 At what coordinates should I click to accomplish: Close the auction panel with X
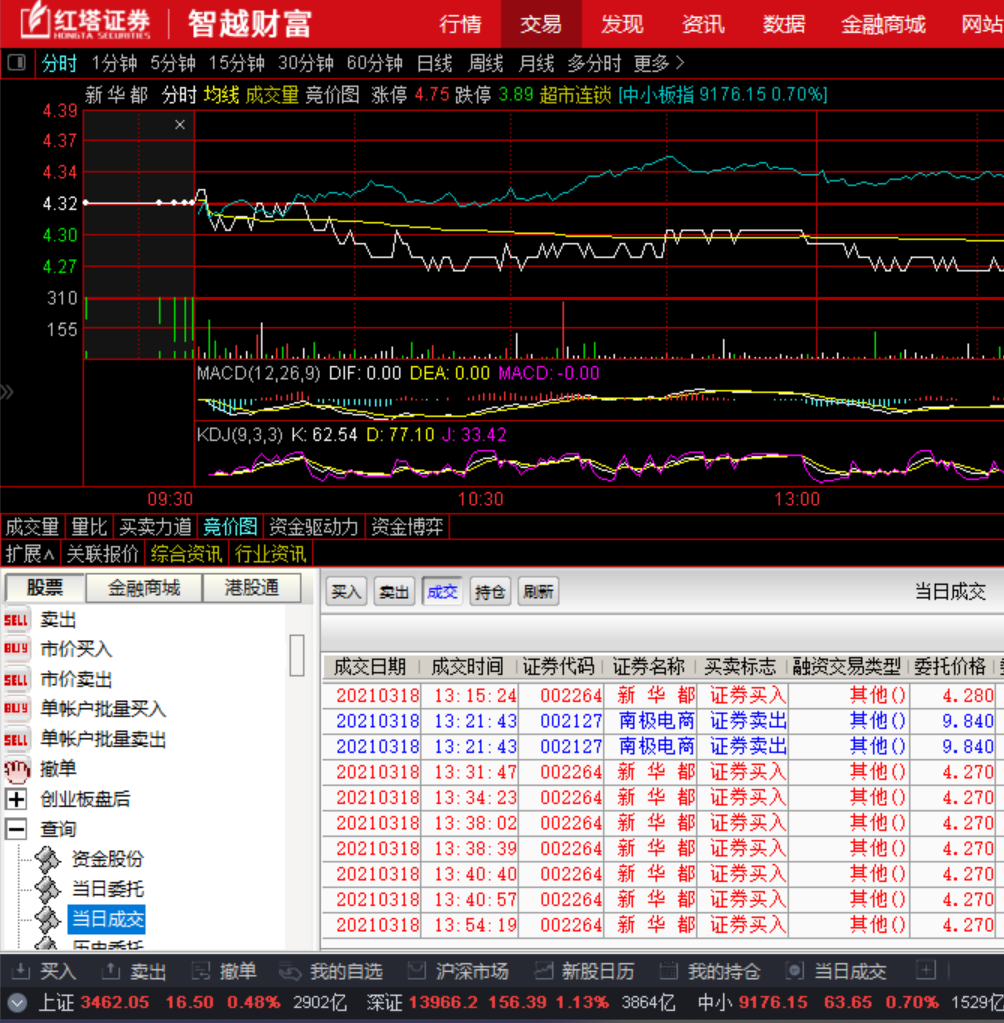click(x=180, y=125)
